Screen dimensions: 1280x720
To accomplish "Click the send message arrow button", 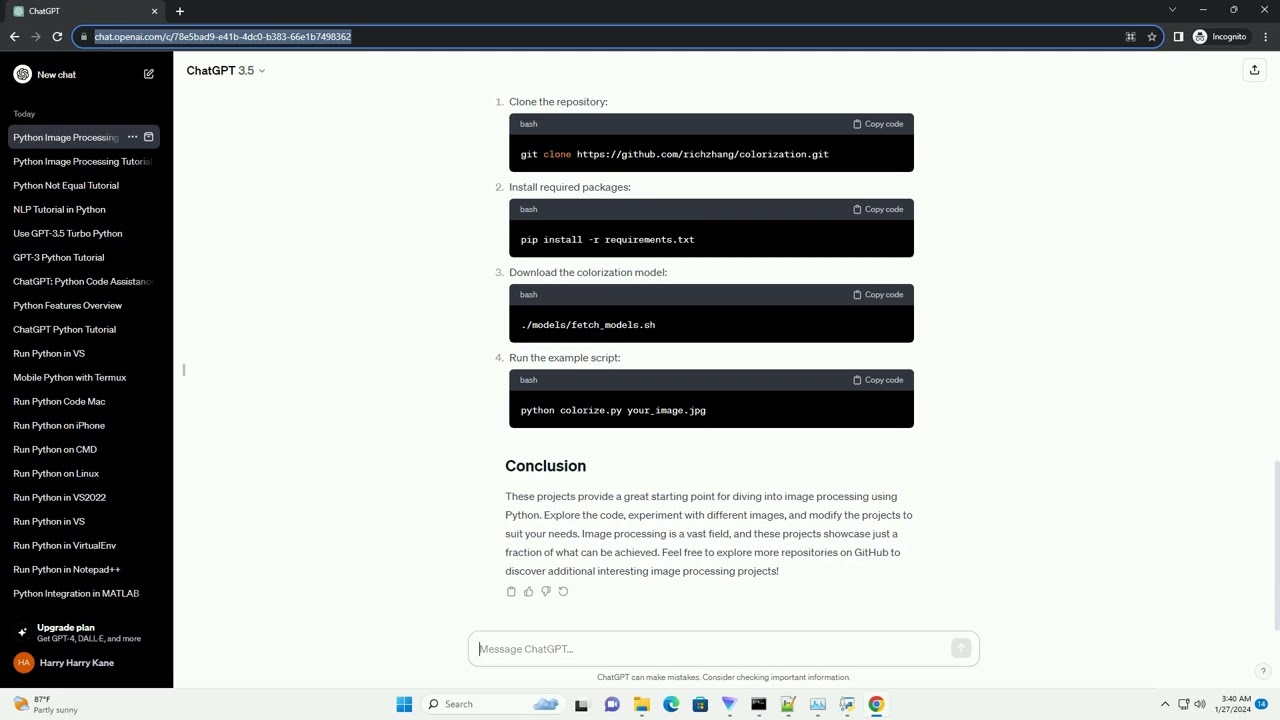I will pyautogui.click(x=961, y=649).
